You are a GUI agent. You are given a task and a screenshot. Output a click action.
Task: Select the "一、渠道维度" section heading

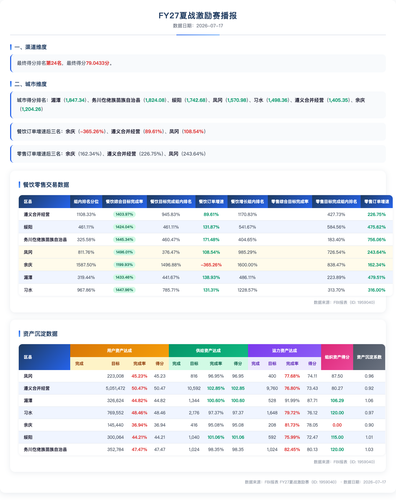(x=30, y=47)
